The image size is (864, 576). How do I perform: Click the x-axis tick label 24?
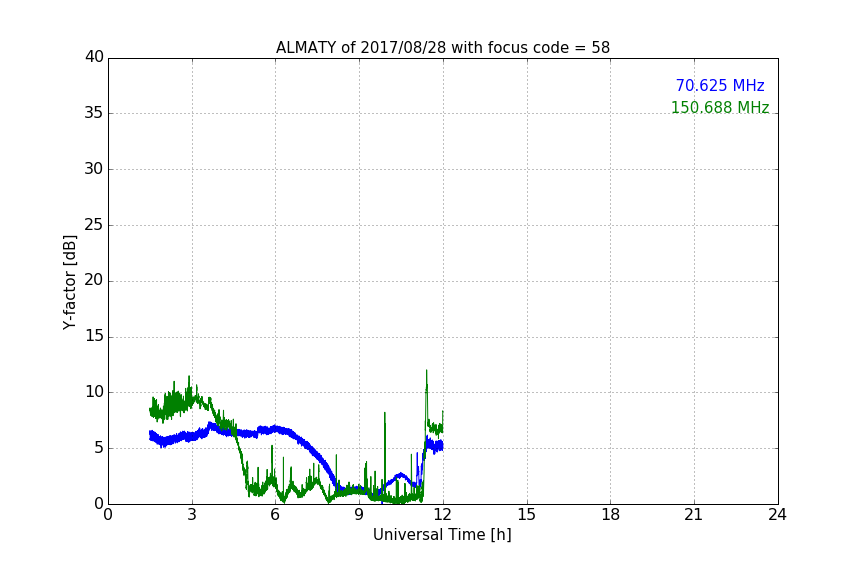(x=777, y=515)
